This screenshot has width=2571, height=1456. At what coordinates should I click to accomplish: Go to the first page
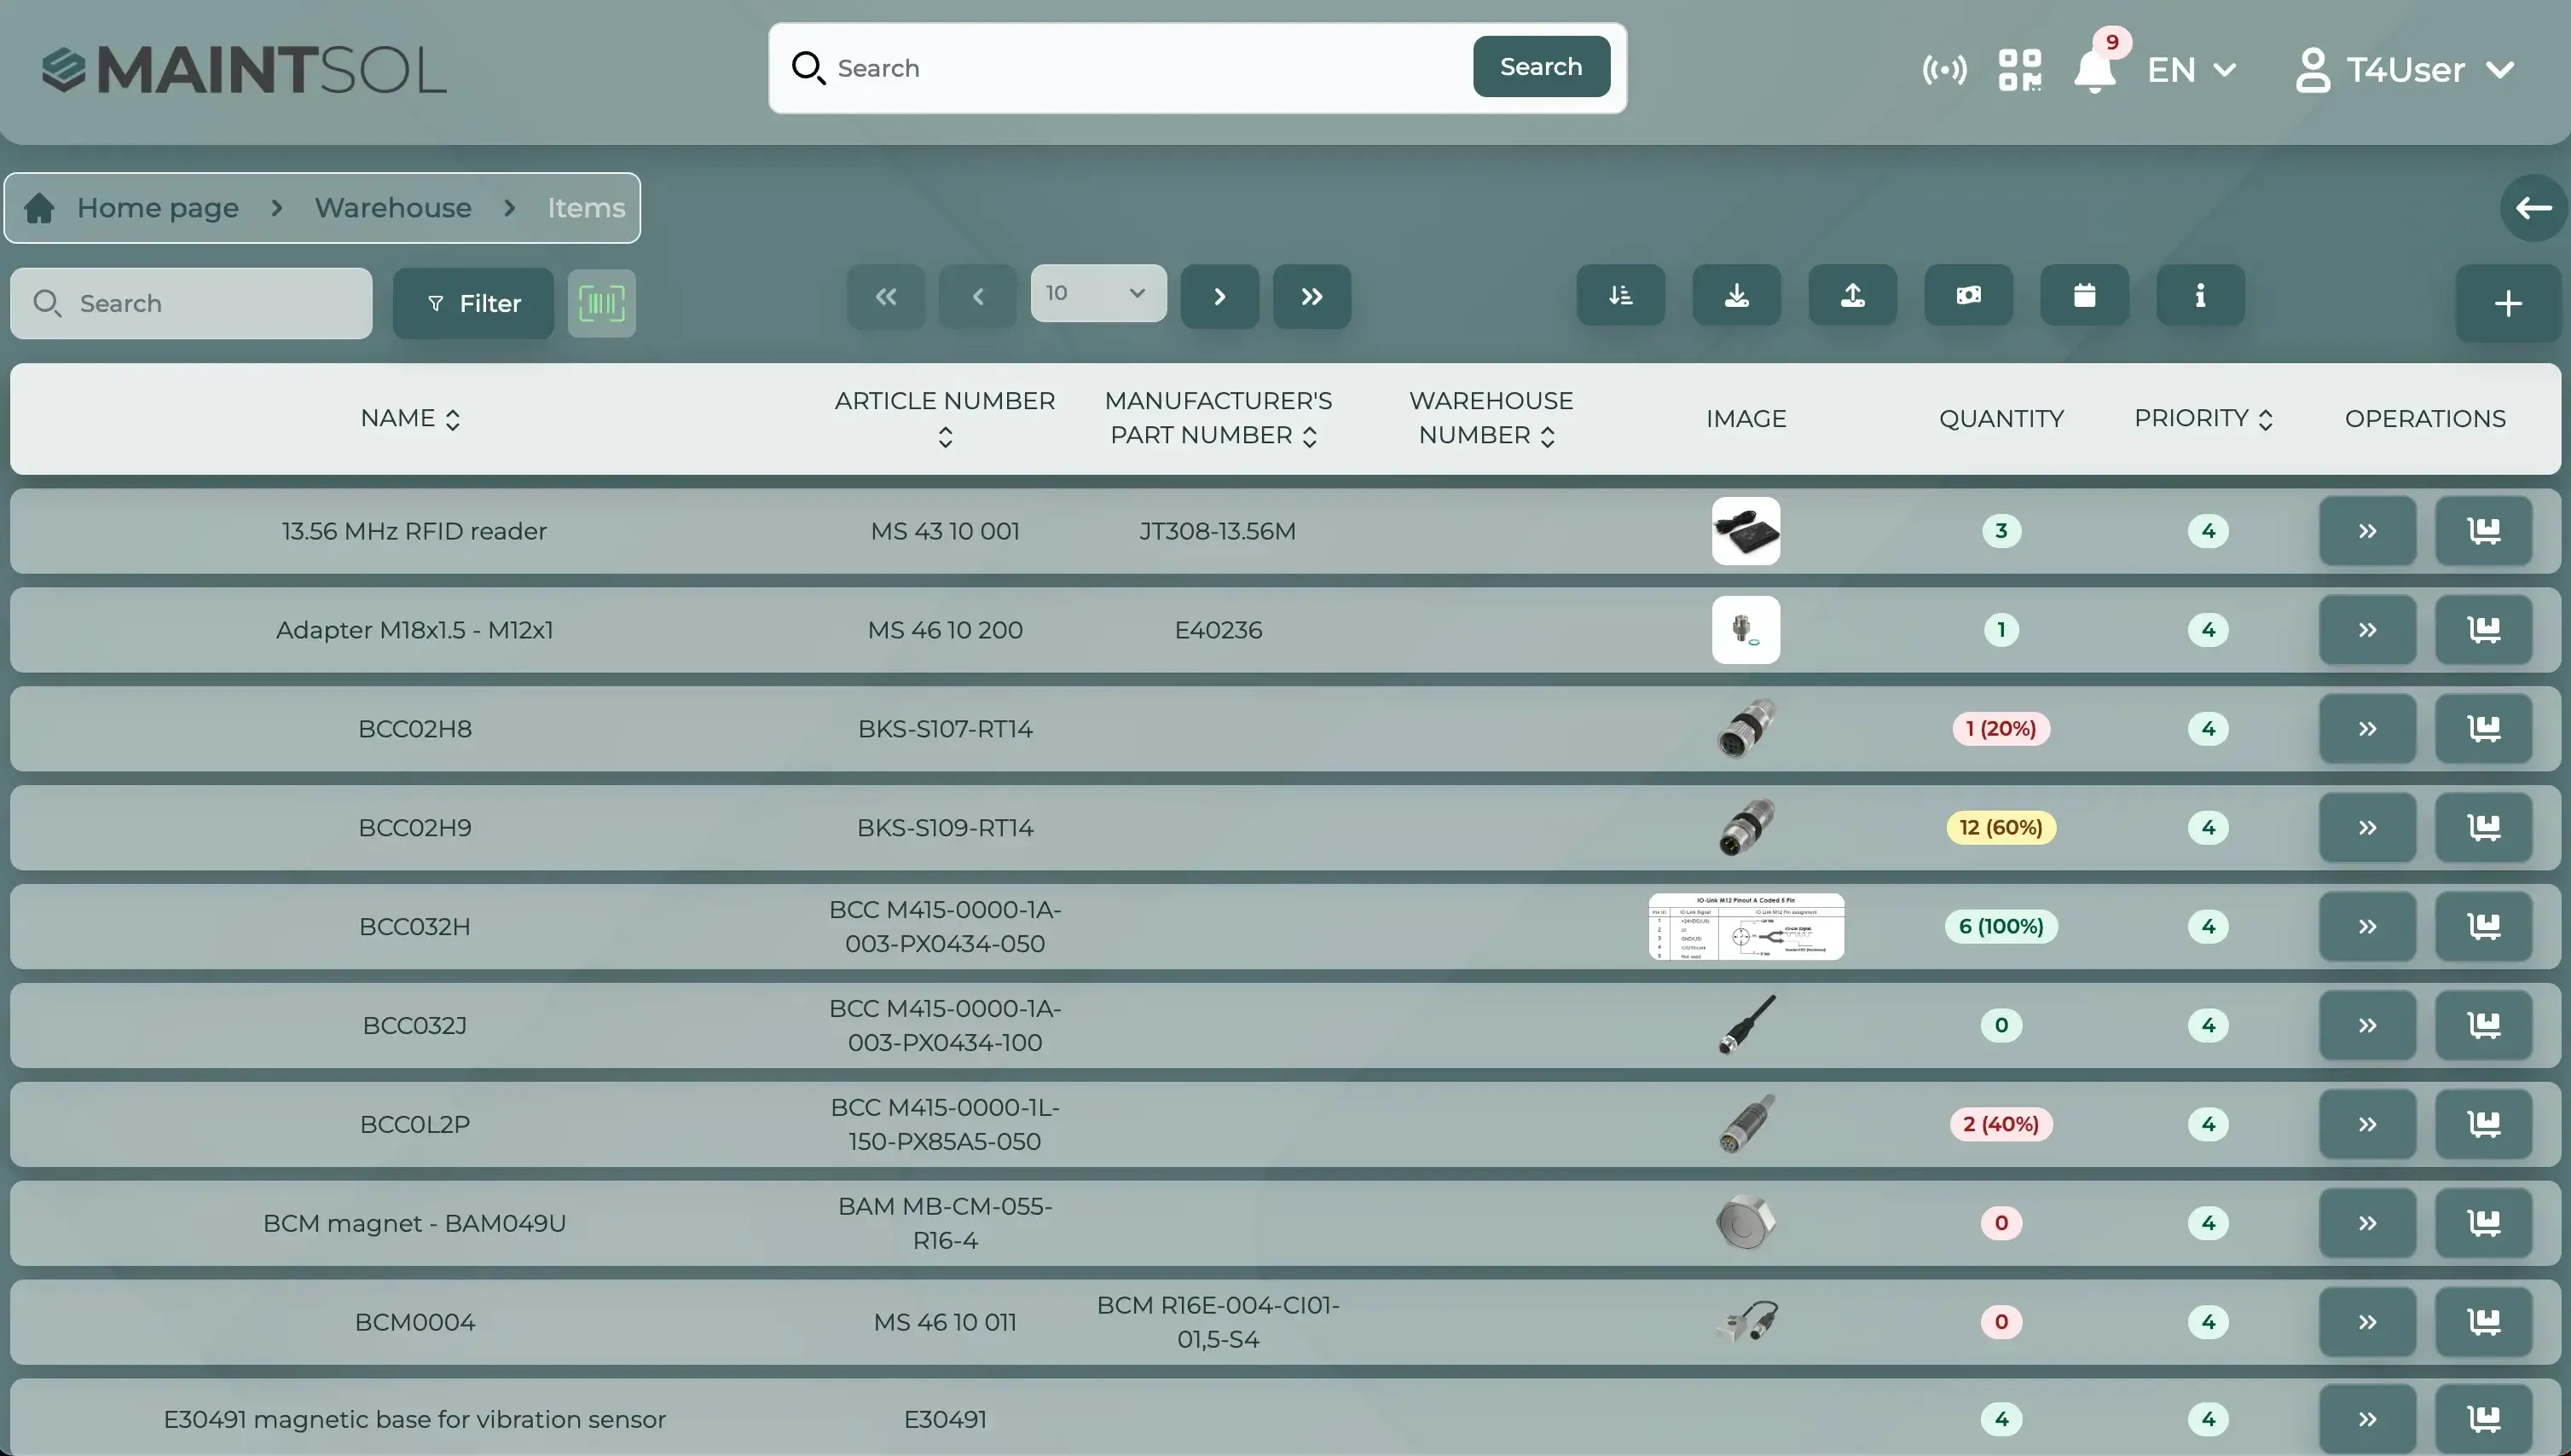pos(886,296)
